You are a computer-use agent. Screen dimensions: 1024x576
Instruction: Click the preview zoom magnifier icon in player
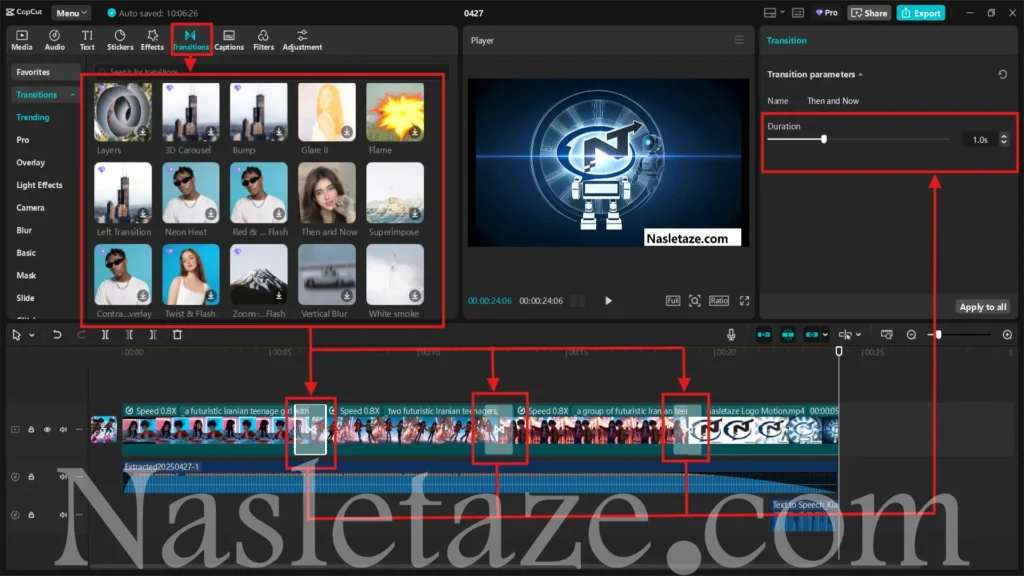(x=695, y=300)
